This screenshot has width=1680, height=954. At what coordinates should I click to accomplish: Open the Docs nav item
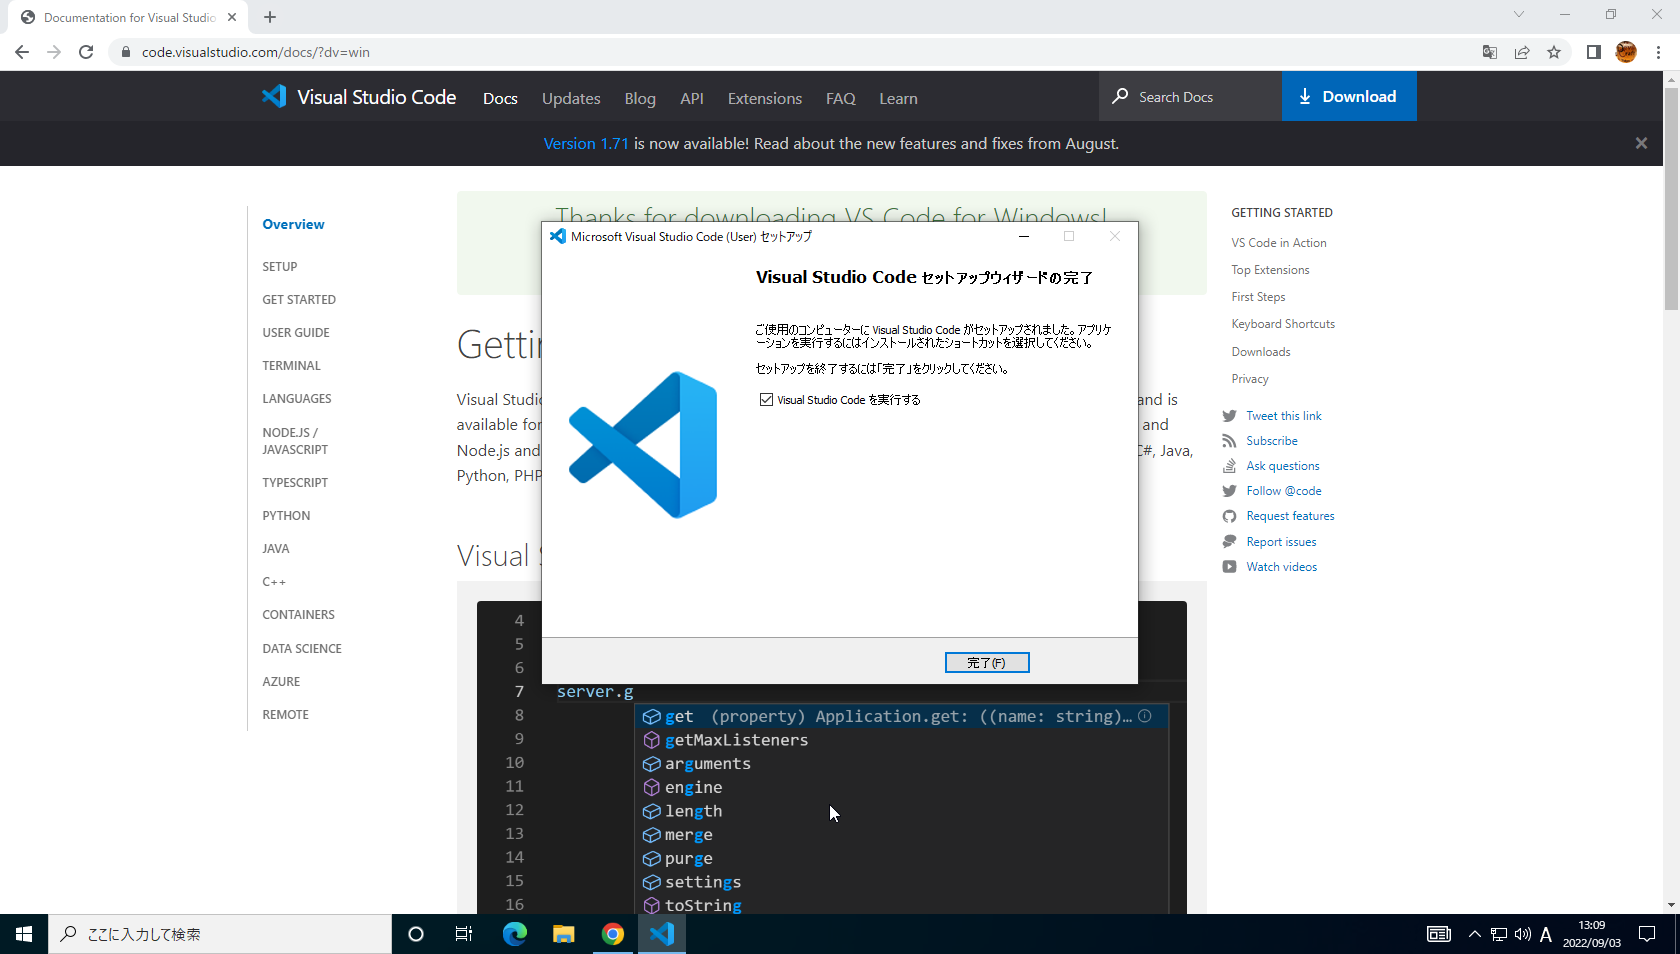tap(500, 98)
